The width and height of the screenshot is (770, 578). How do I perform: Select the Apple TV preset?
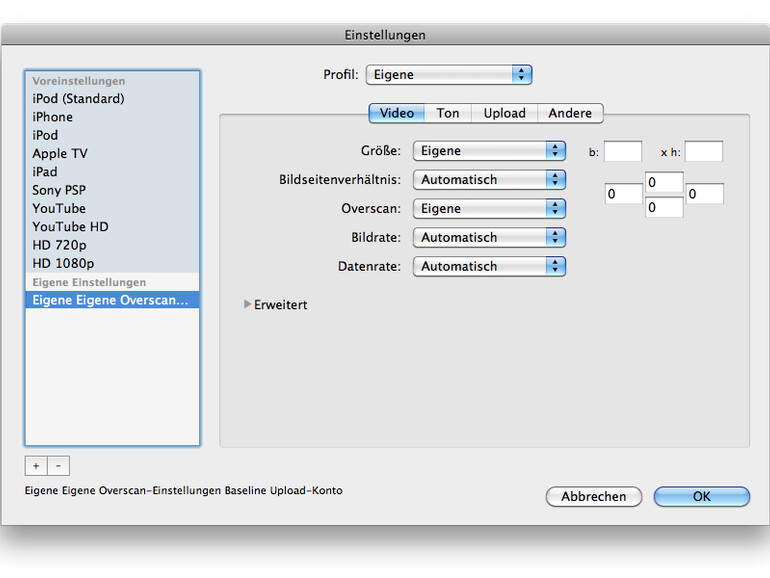click(x=60, y=154)
